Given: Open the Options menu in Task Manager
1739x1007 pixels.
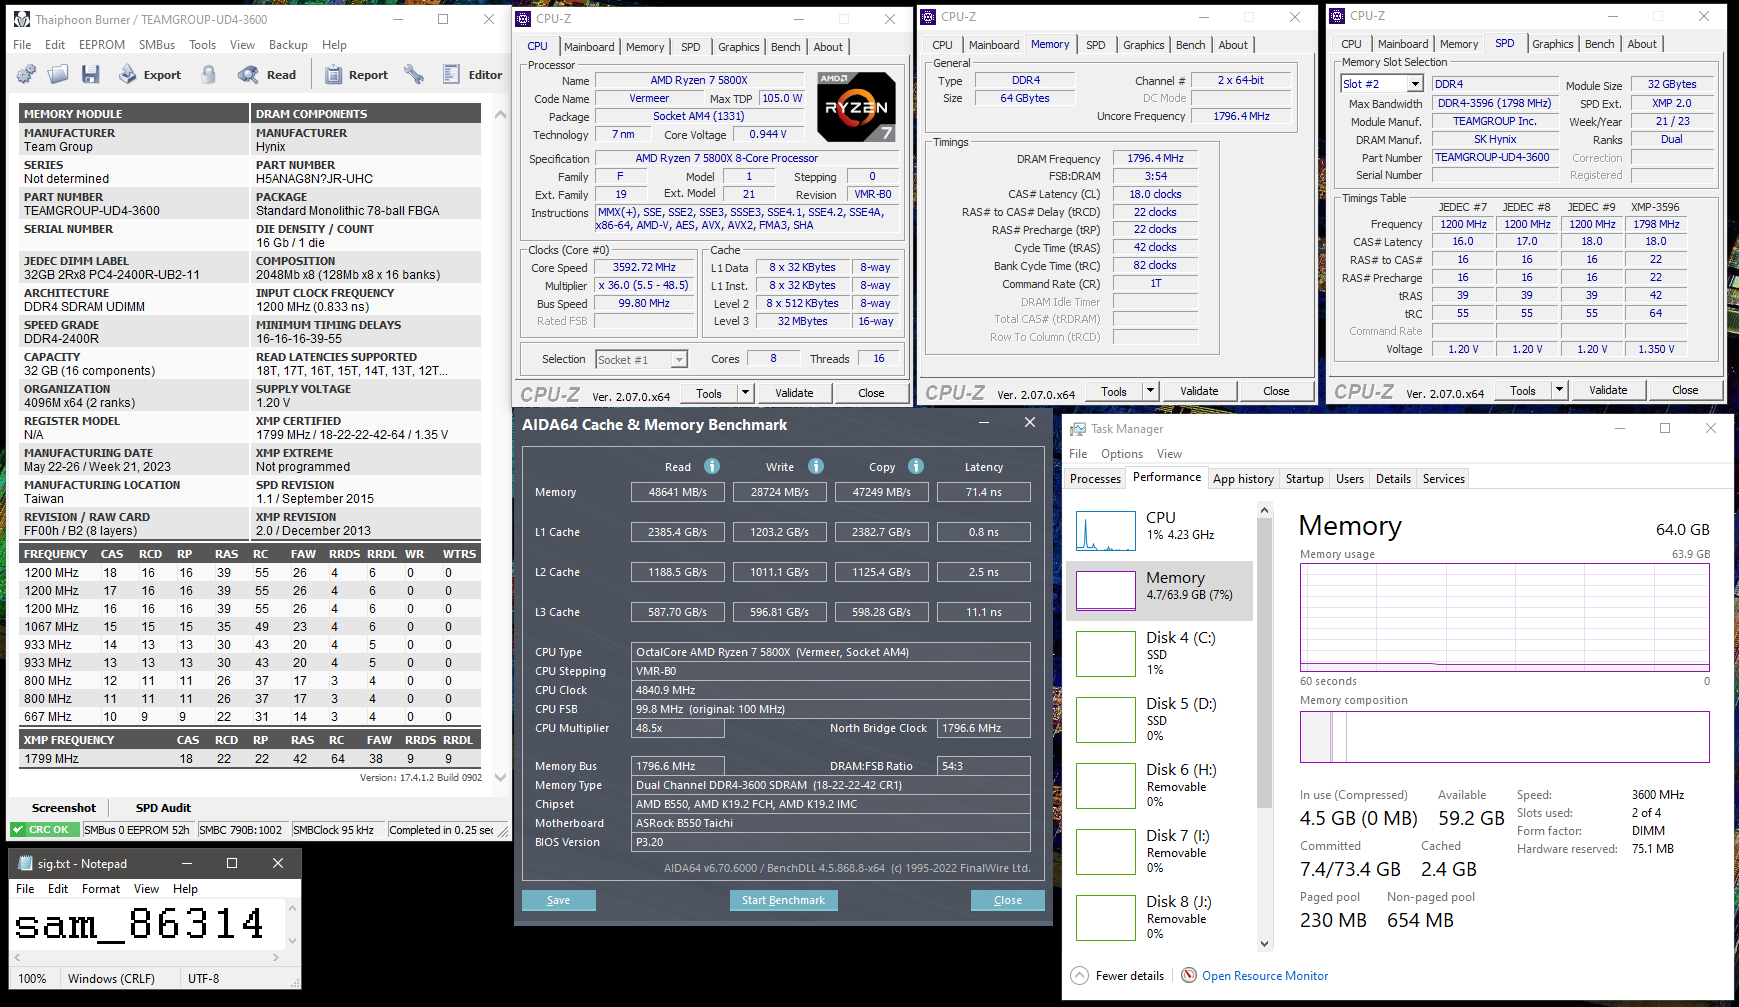Looking at the screenshot, I should coord(1122,454).
